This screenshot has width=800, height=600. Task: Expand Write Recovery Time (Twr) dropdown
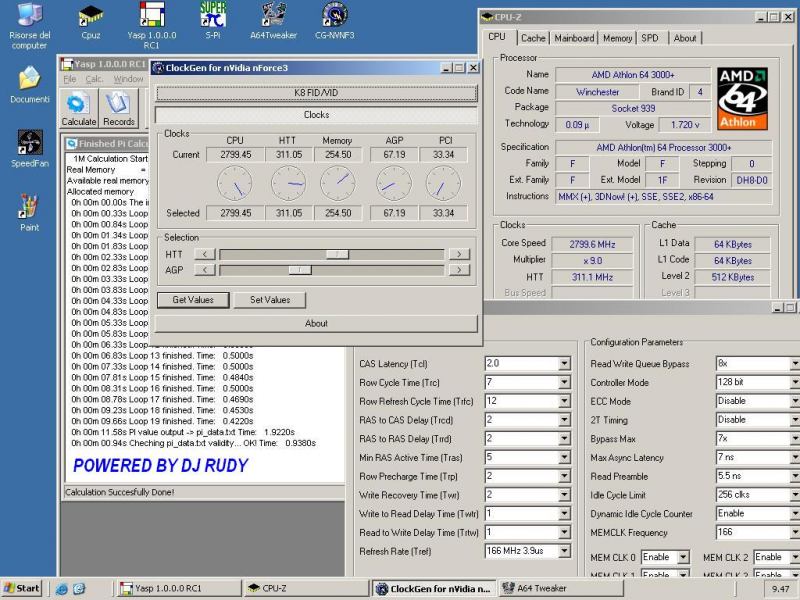click(564, 495)
